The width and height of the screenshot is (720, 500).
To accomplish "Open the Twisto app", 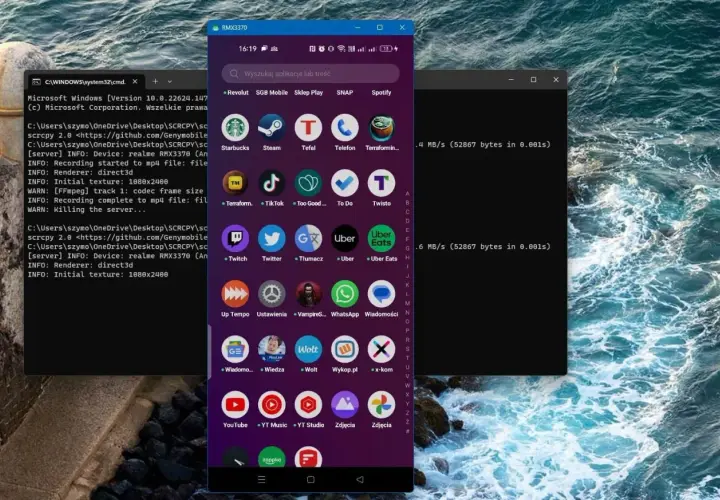I will [381, 183].
